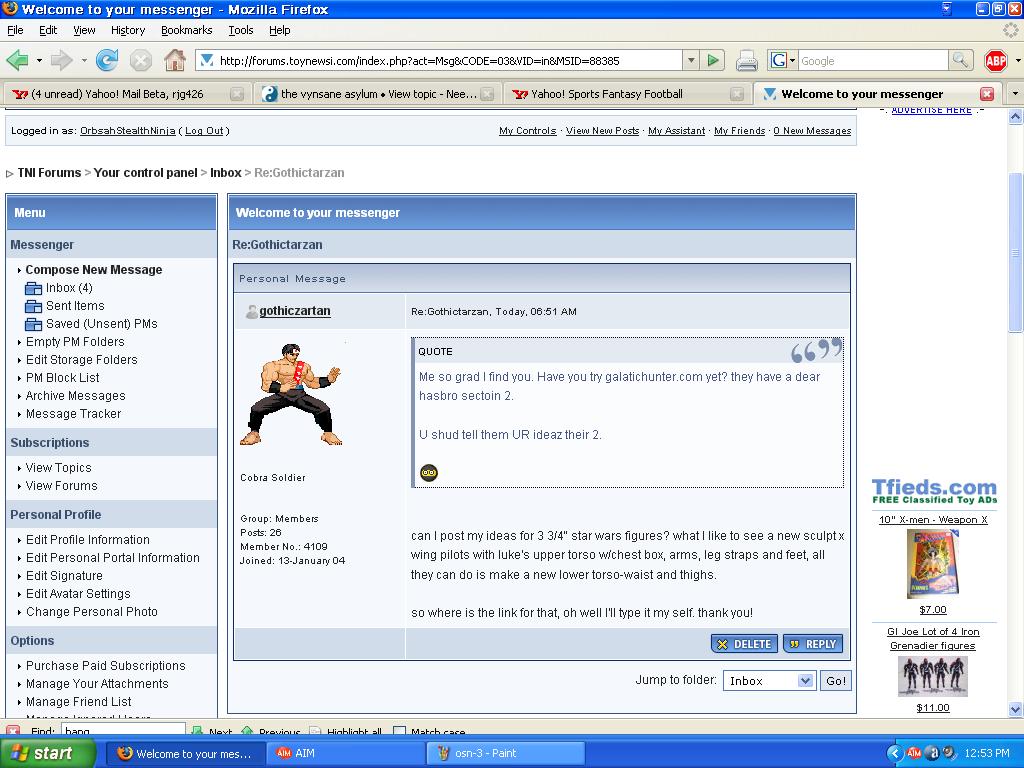Close the find bar with the red X
This screenshot has width=1024, height=768.
tap(13, 731)
